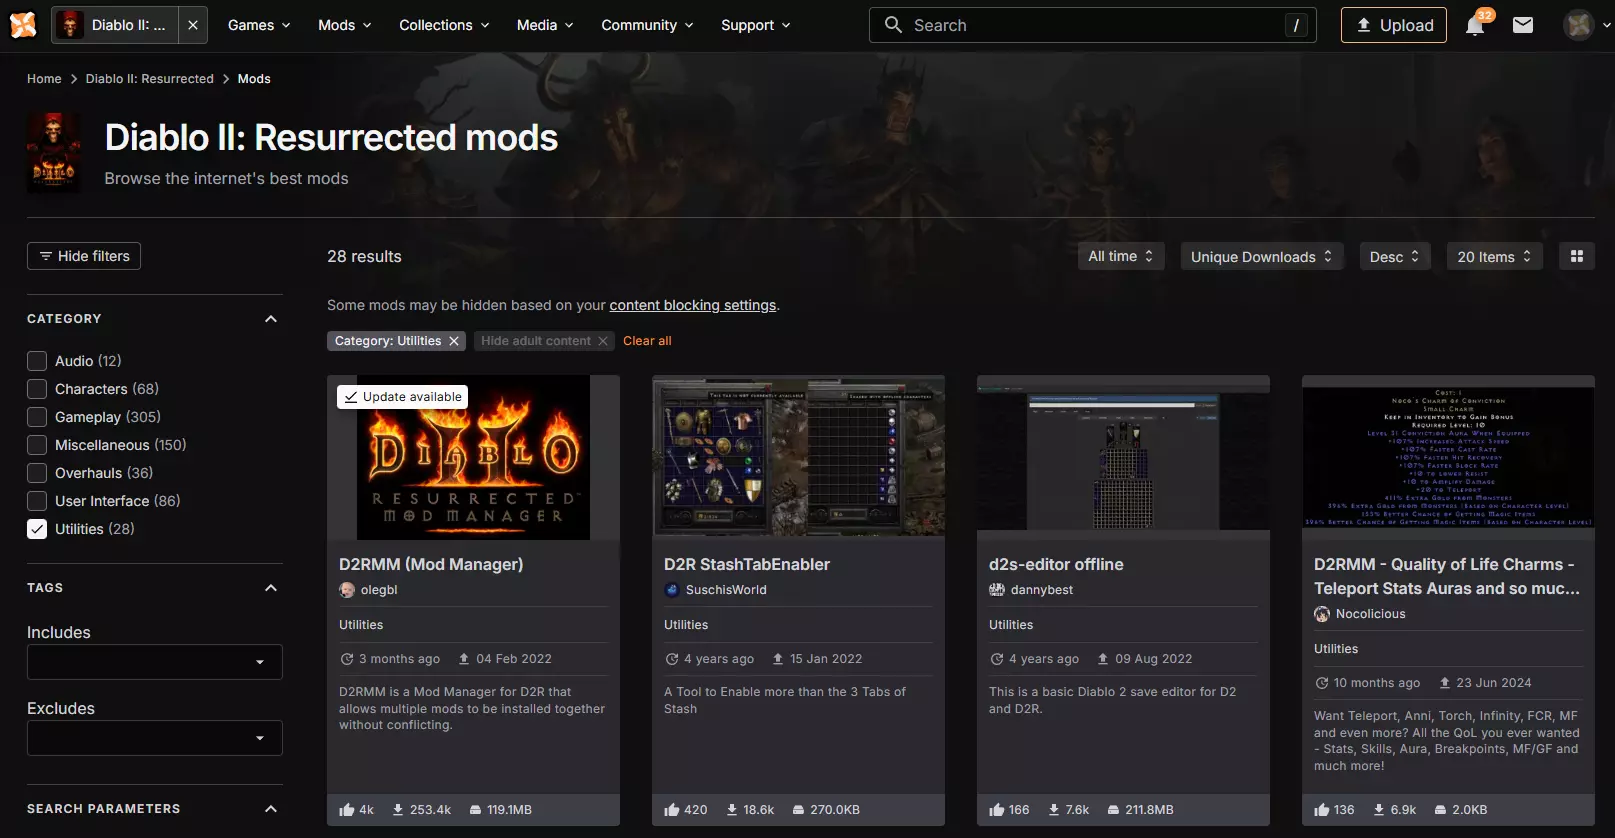Viewport: 1615px width, 838px height.
Task: Remove the Category: Utilities filter chip
Action: pos(454,341)
